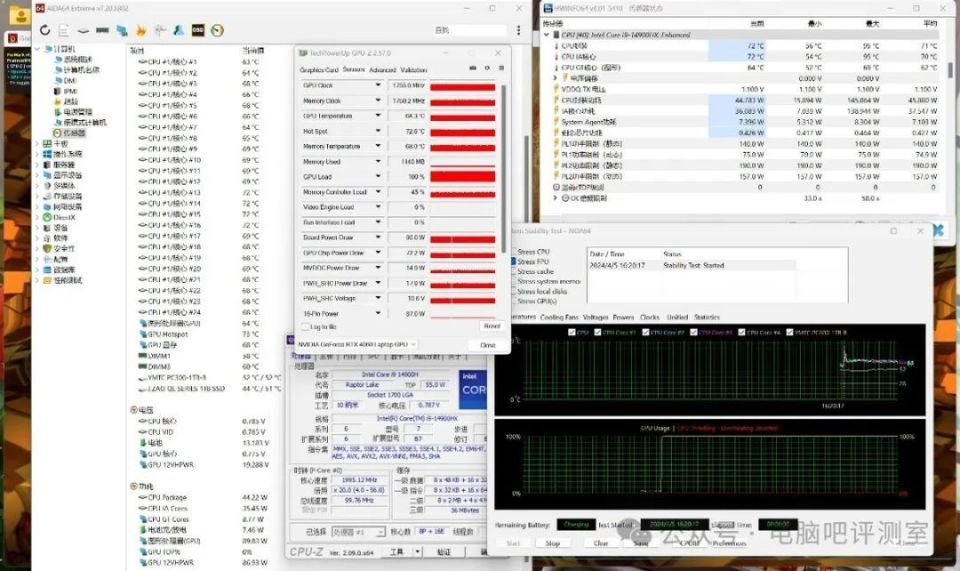This screenshot has width=960, height=571.
Task: Enable the Stress GPU(s) checkbox
Action: pos(513,300)
